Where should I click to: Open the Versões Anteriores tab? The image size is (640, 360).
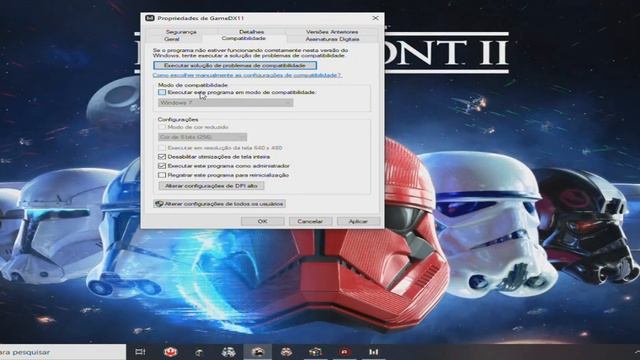332,31
